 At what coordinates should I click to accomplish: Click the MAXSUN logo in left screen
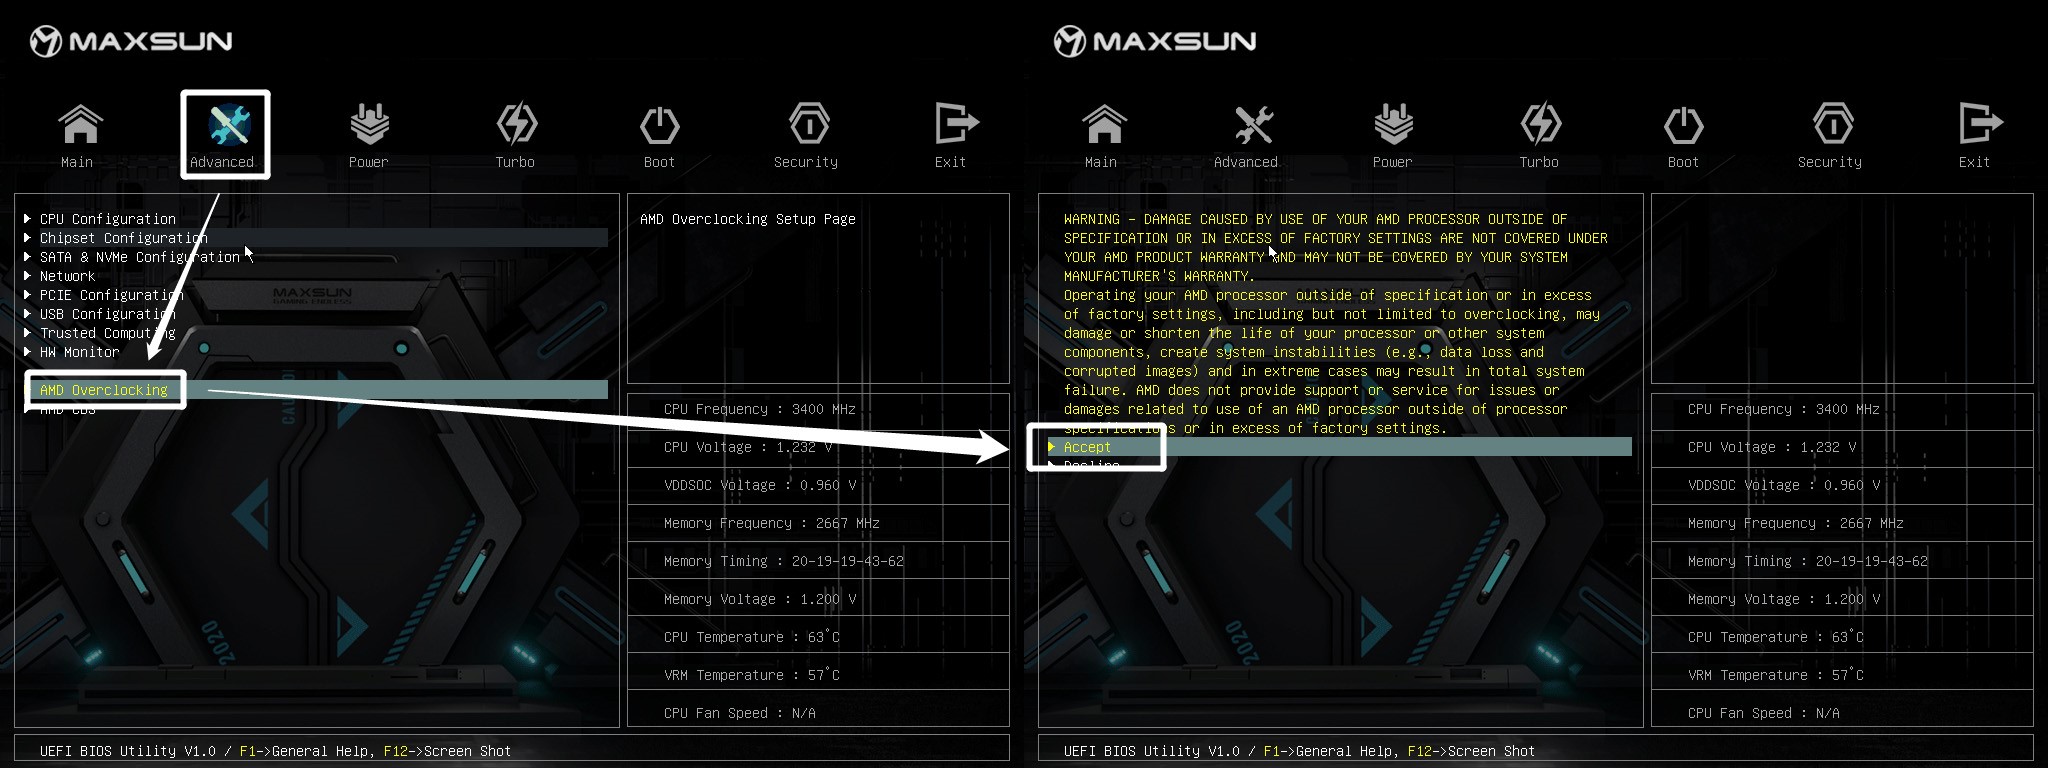pos(131,41)
